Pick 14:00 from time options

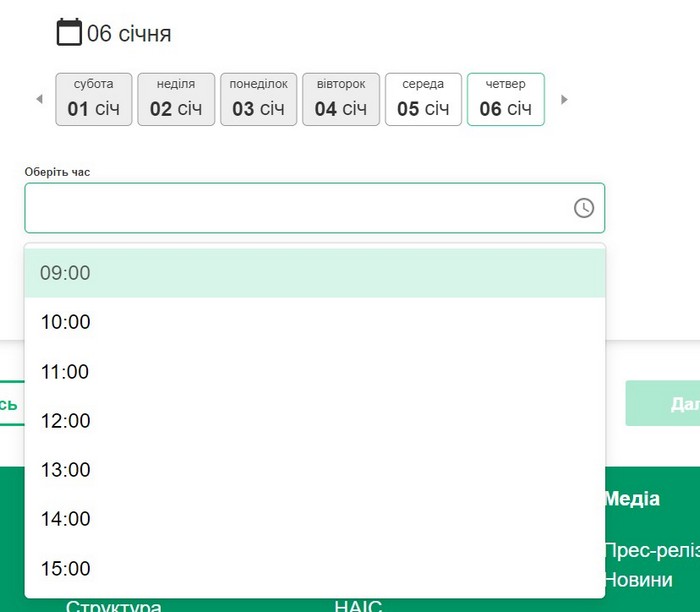(x=314, y=519)
